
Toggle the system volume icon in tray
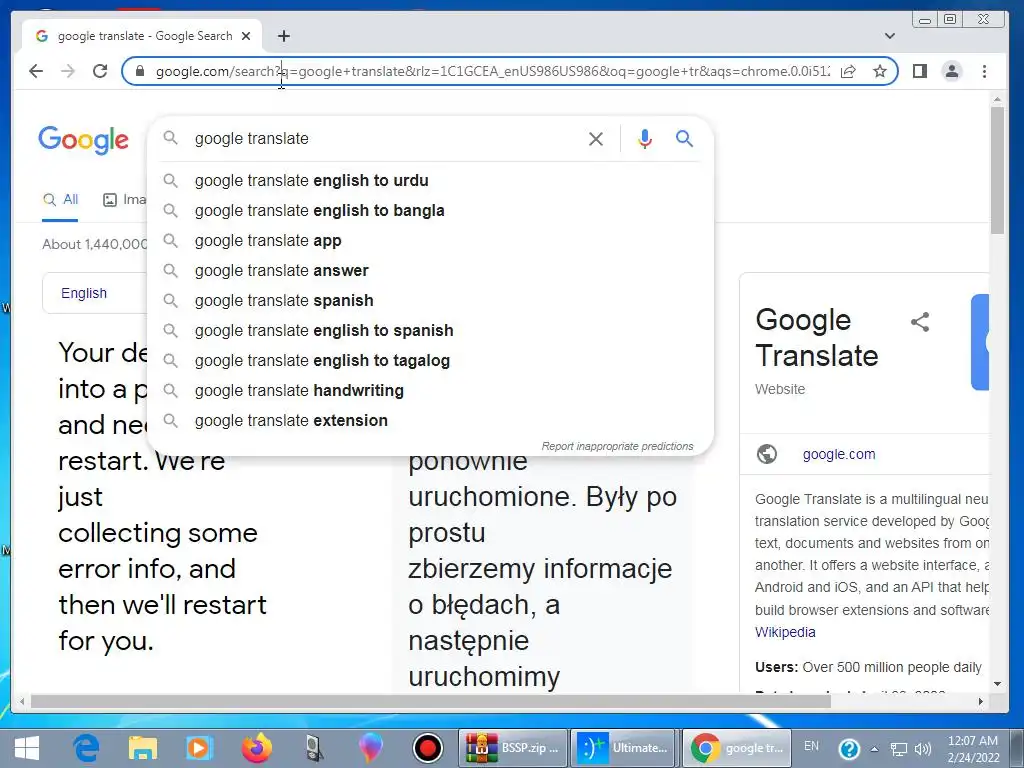click(923, 748)
